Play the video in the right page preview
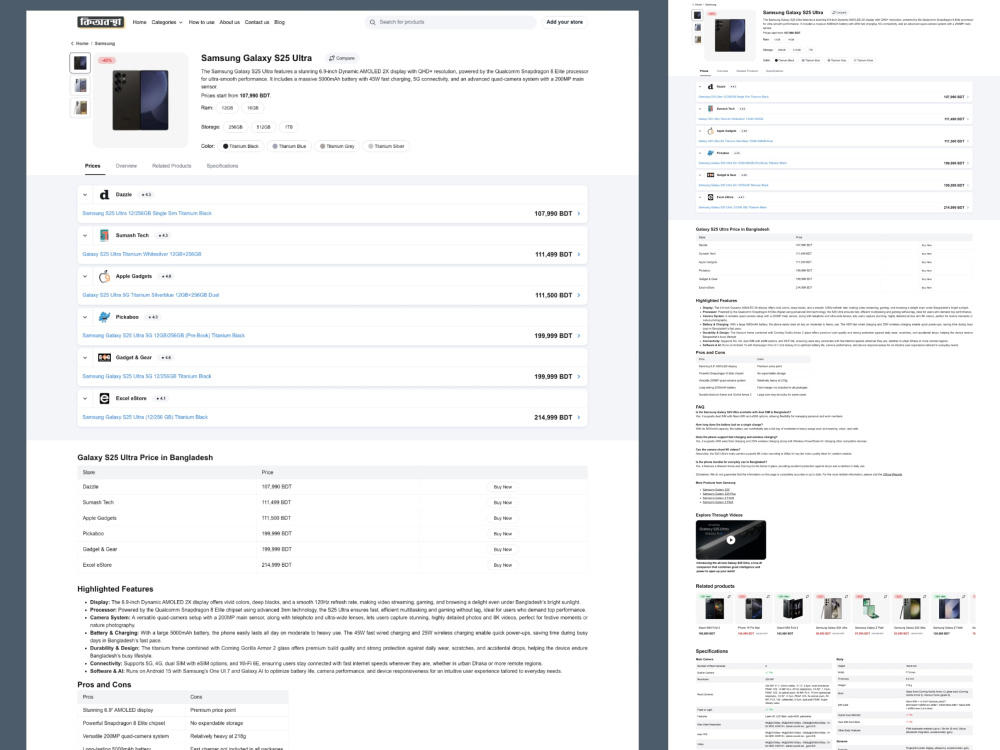This screenshot has width=1000, height=750. 731,540
